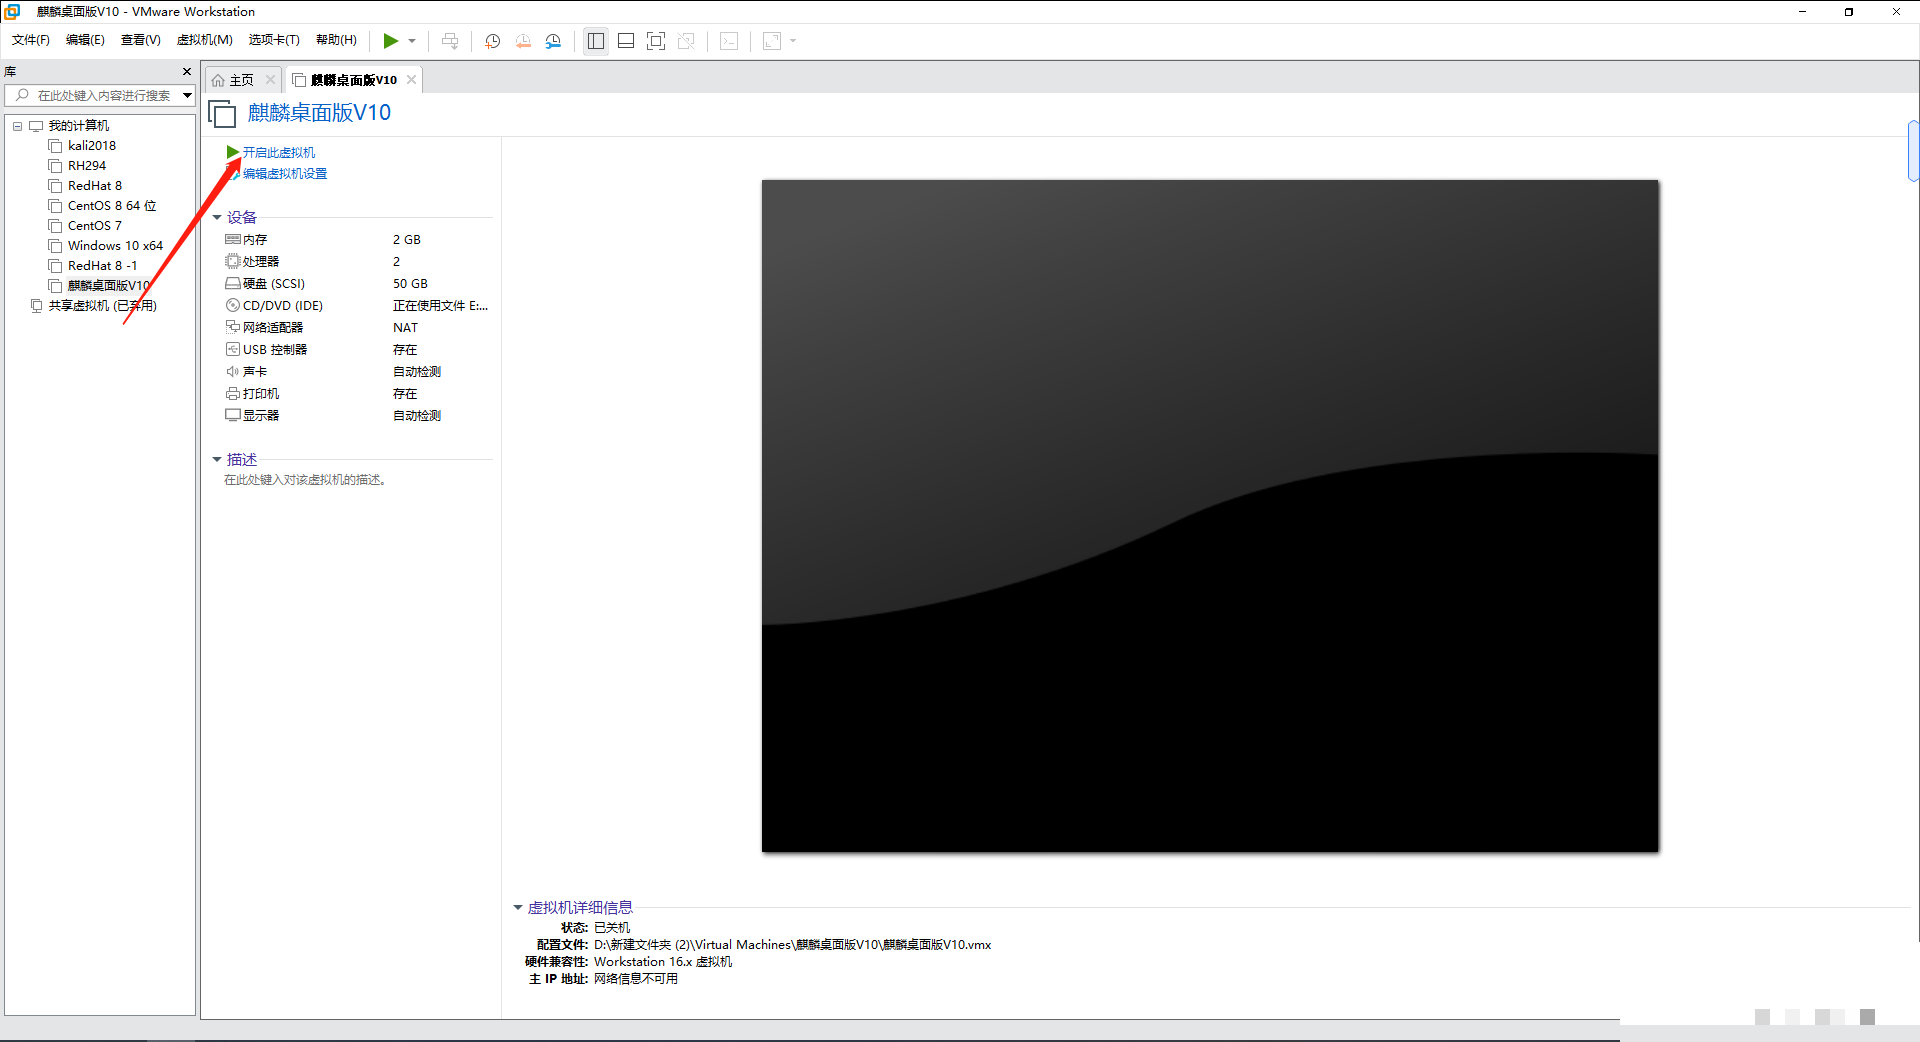Select the RH294 virtual machine
Image resolution: width=1920 pixels, height=1042 pixels.
pos(86,166)
